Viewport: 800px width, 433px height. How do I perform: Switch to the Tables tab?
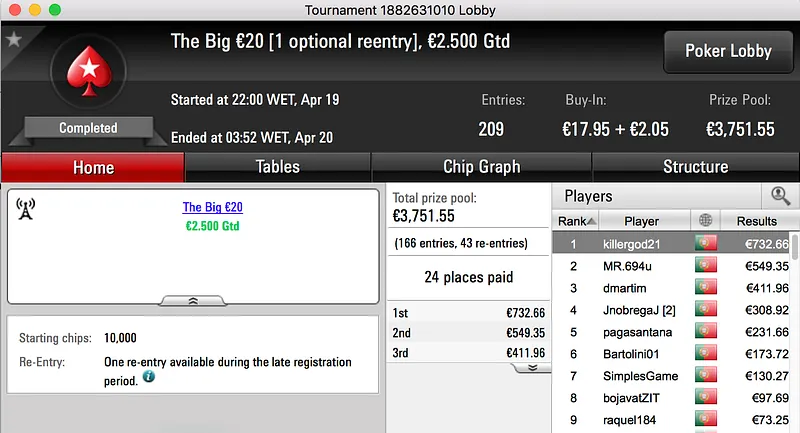(x=277, y=167)
